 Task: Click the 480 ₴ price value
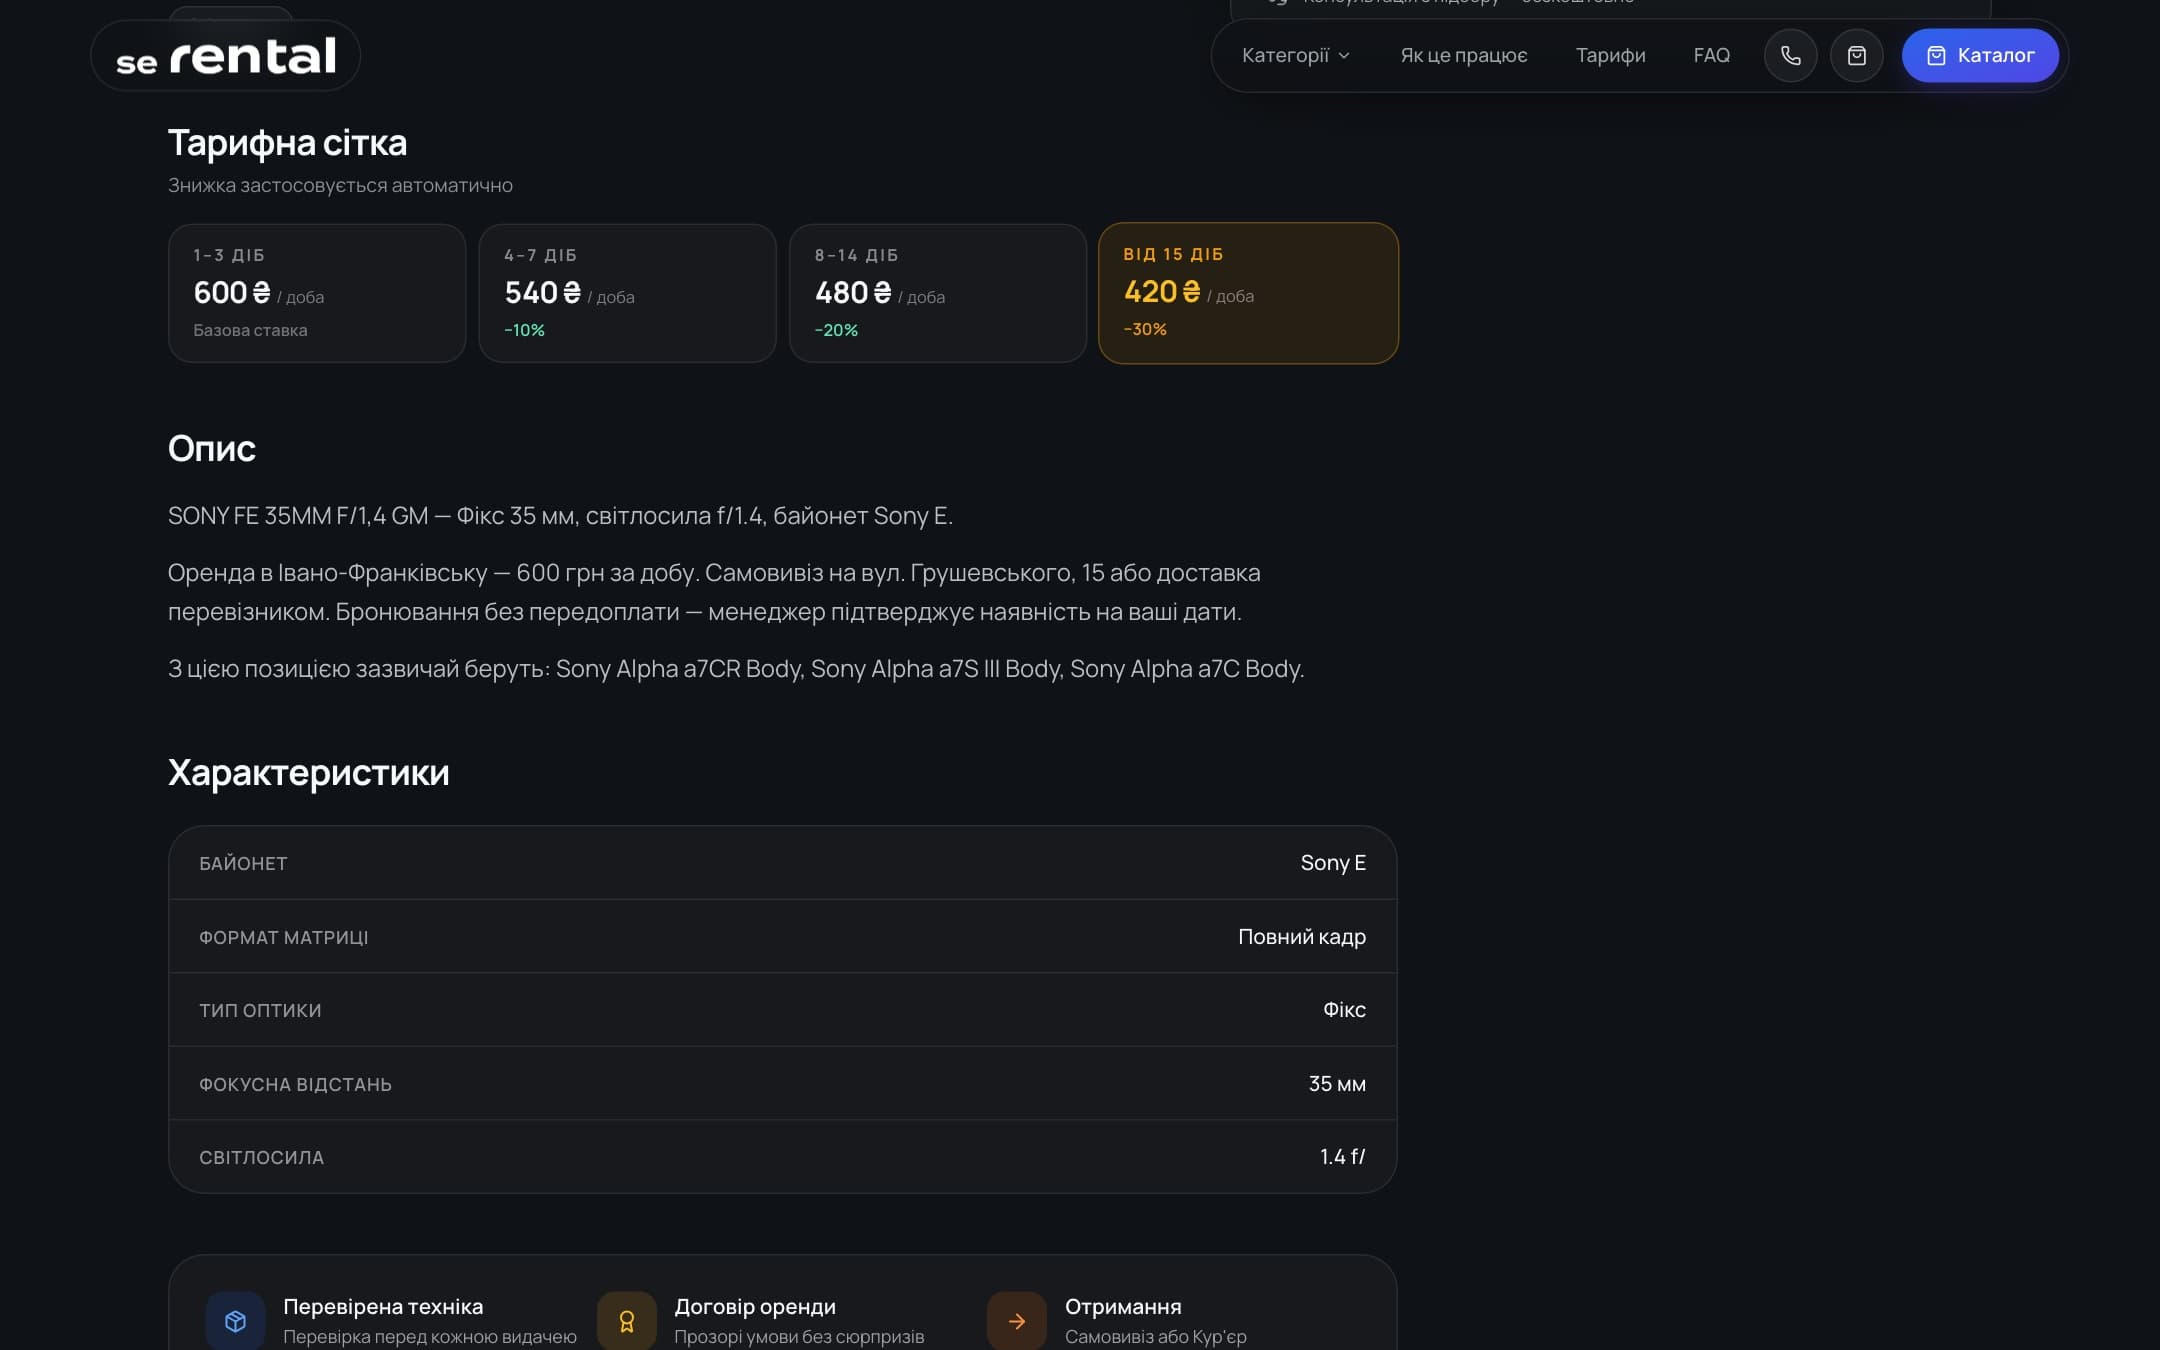(x=853, y=292)
